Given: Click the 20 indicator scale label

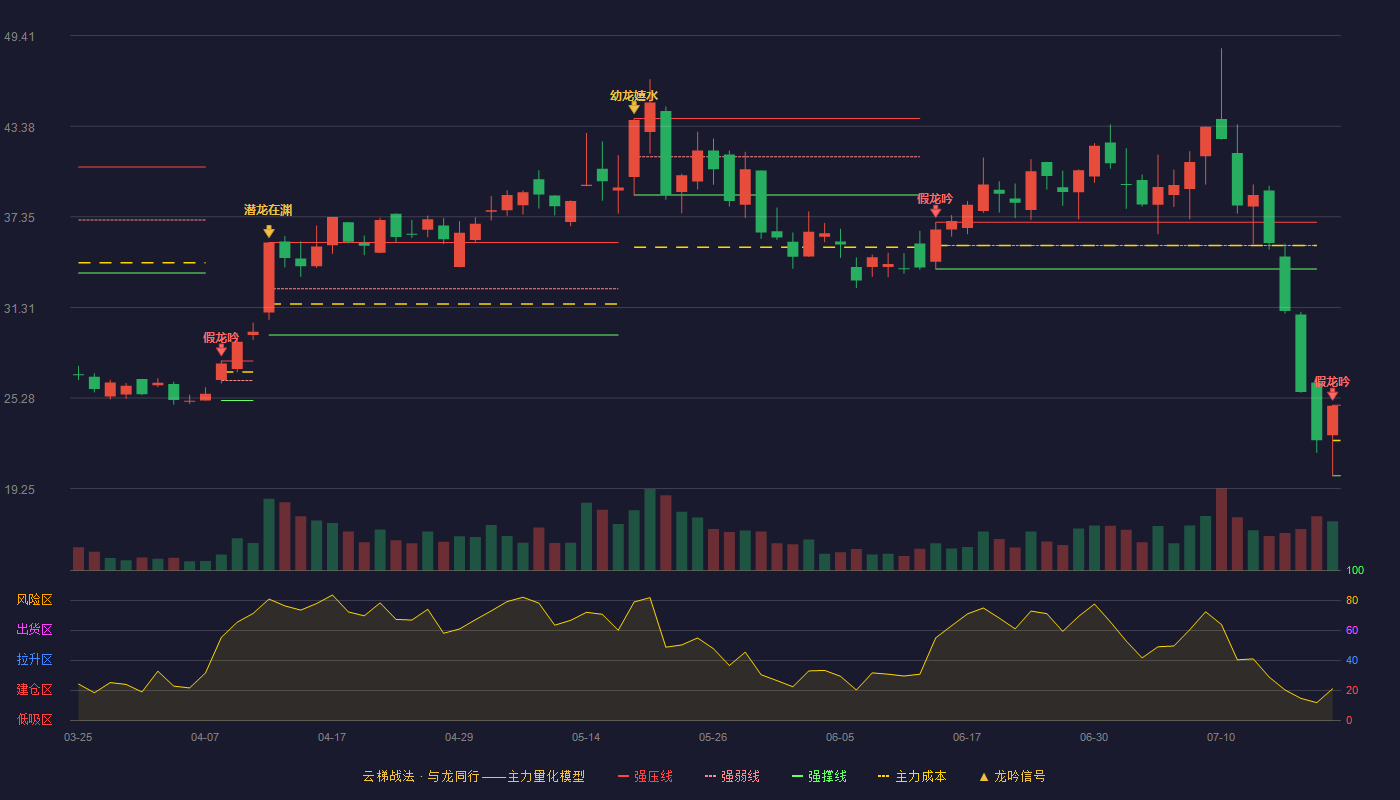Looking at the screenshot, I should (1352, 691).
